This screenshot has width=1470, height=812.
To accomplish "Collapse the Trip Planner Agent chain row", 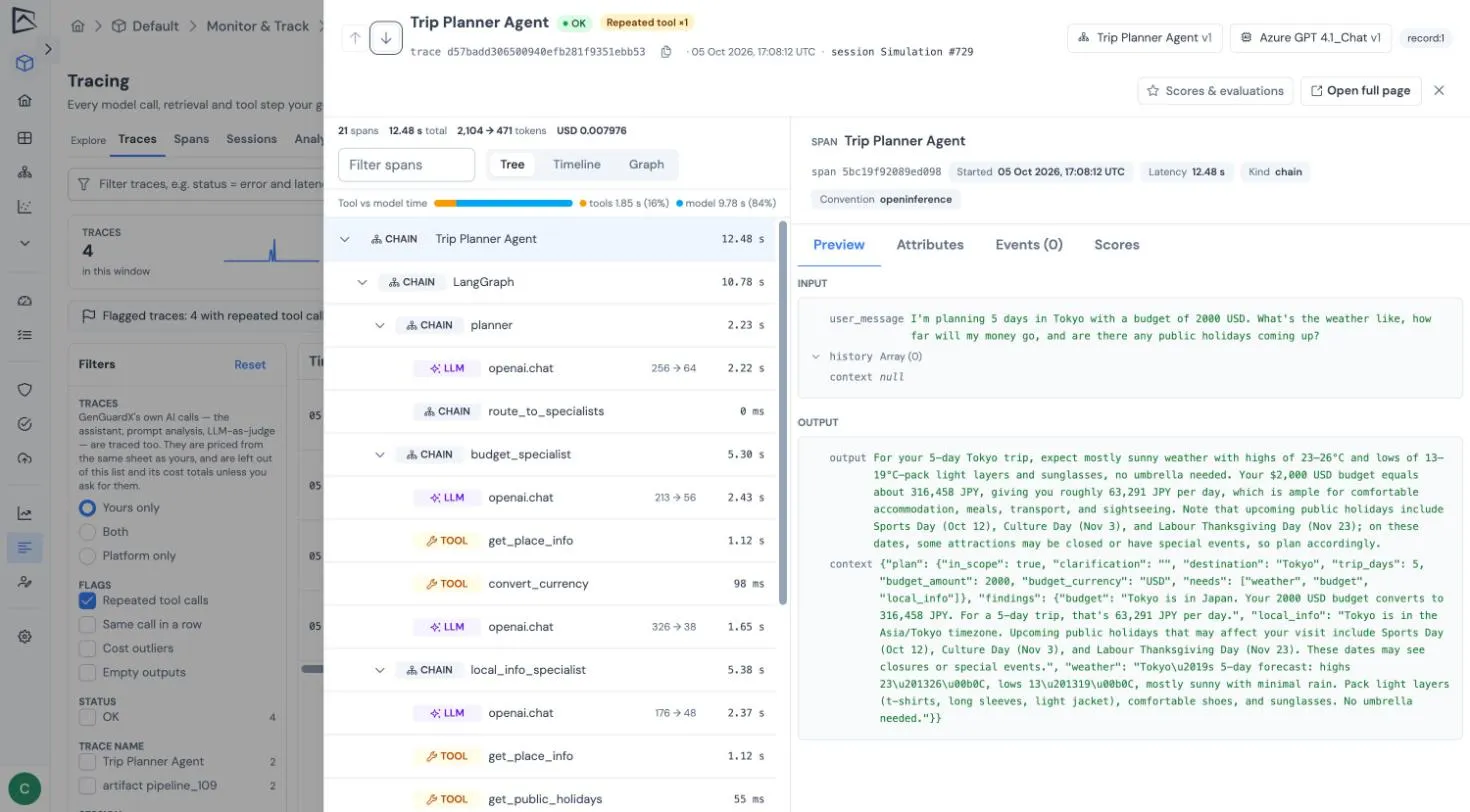I will click(x=345, y=239).
